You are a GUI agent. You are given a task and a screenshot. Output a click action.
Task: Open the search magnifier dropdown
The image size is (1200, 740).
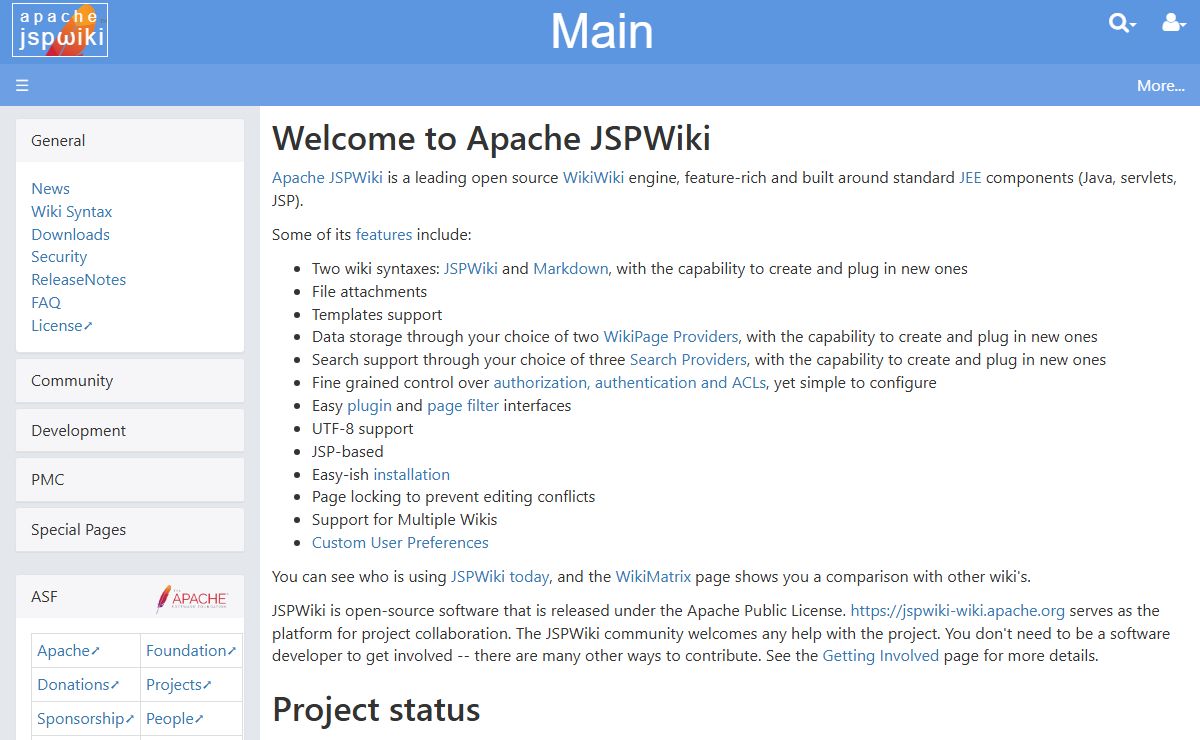click(x=1123, y=23)
